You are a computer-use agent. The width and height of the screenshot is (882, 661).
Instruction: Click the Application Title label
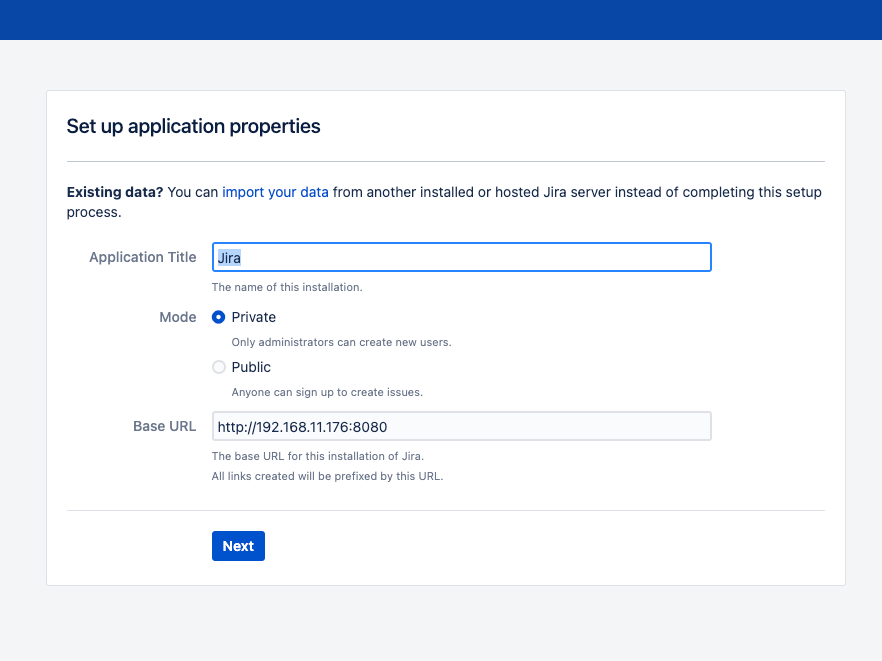tap(143, 257)
